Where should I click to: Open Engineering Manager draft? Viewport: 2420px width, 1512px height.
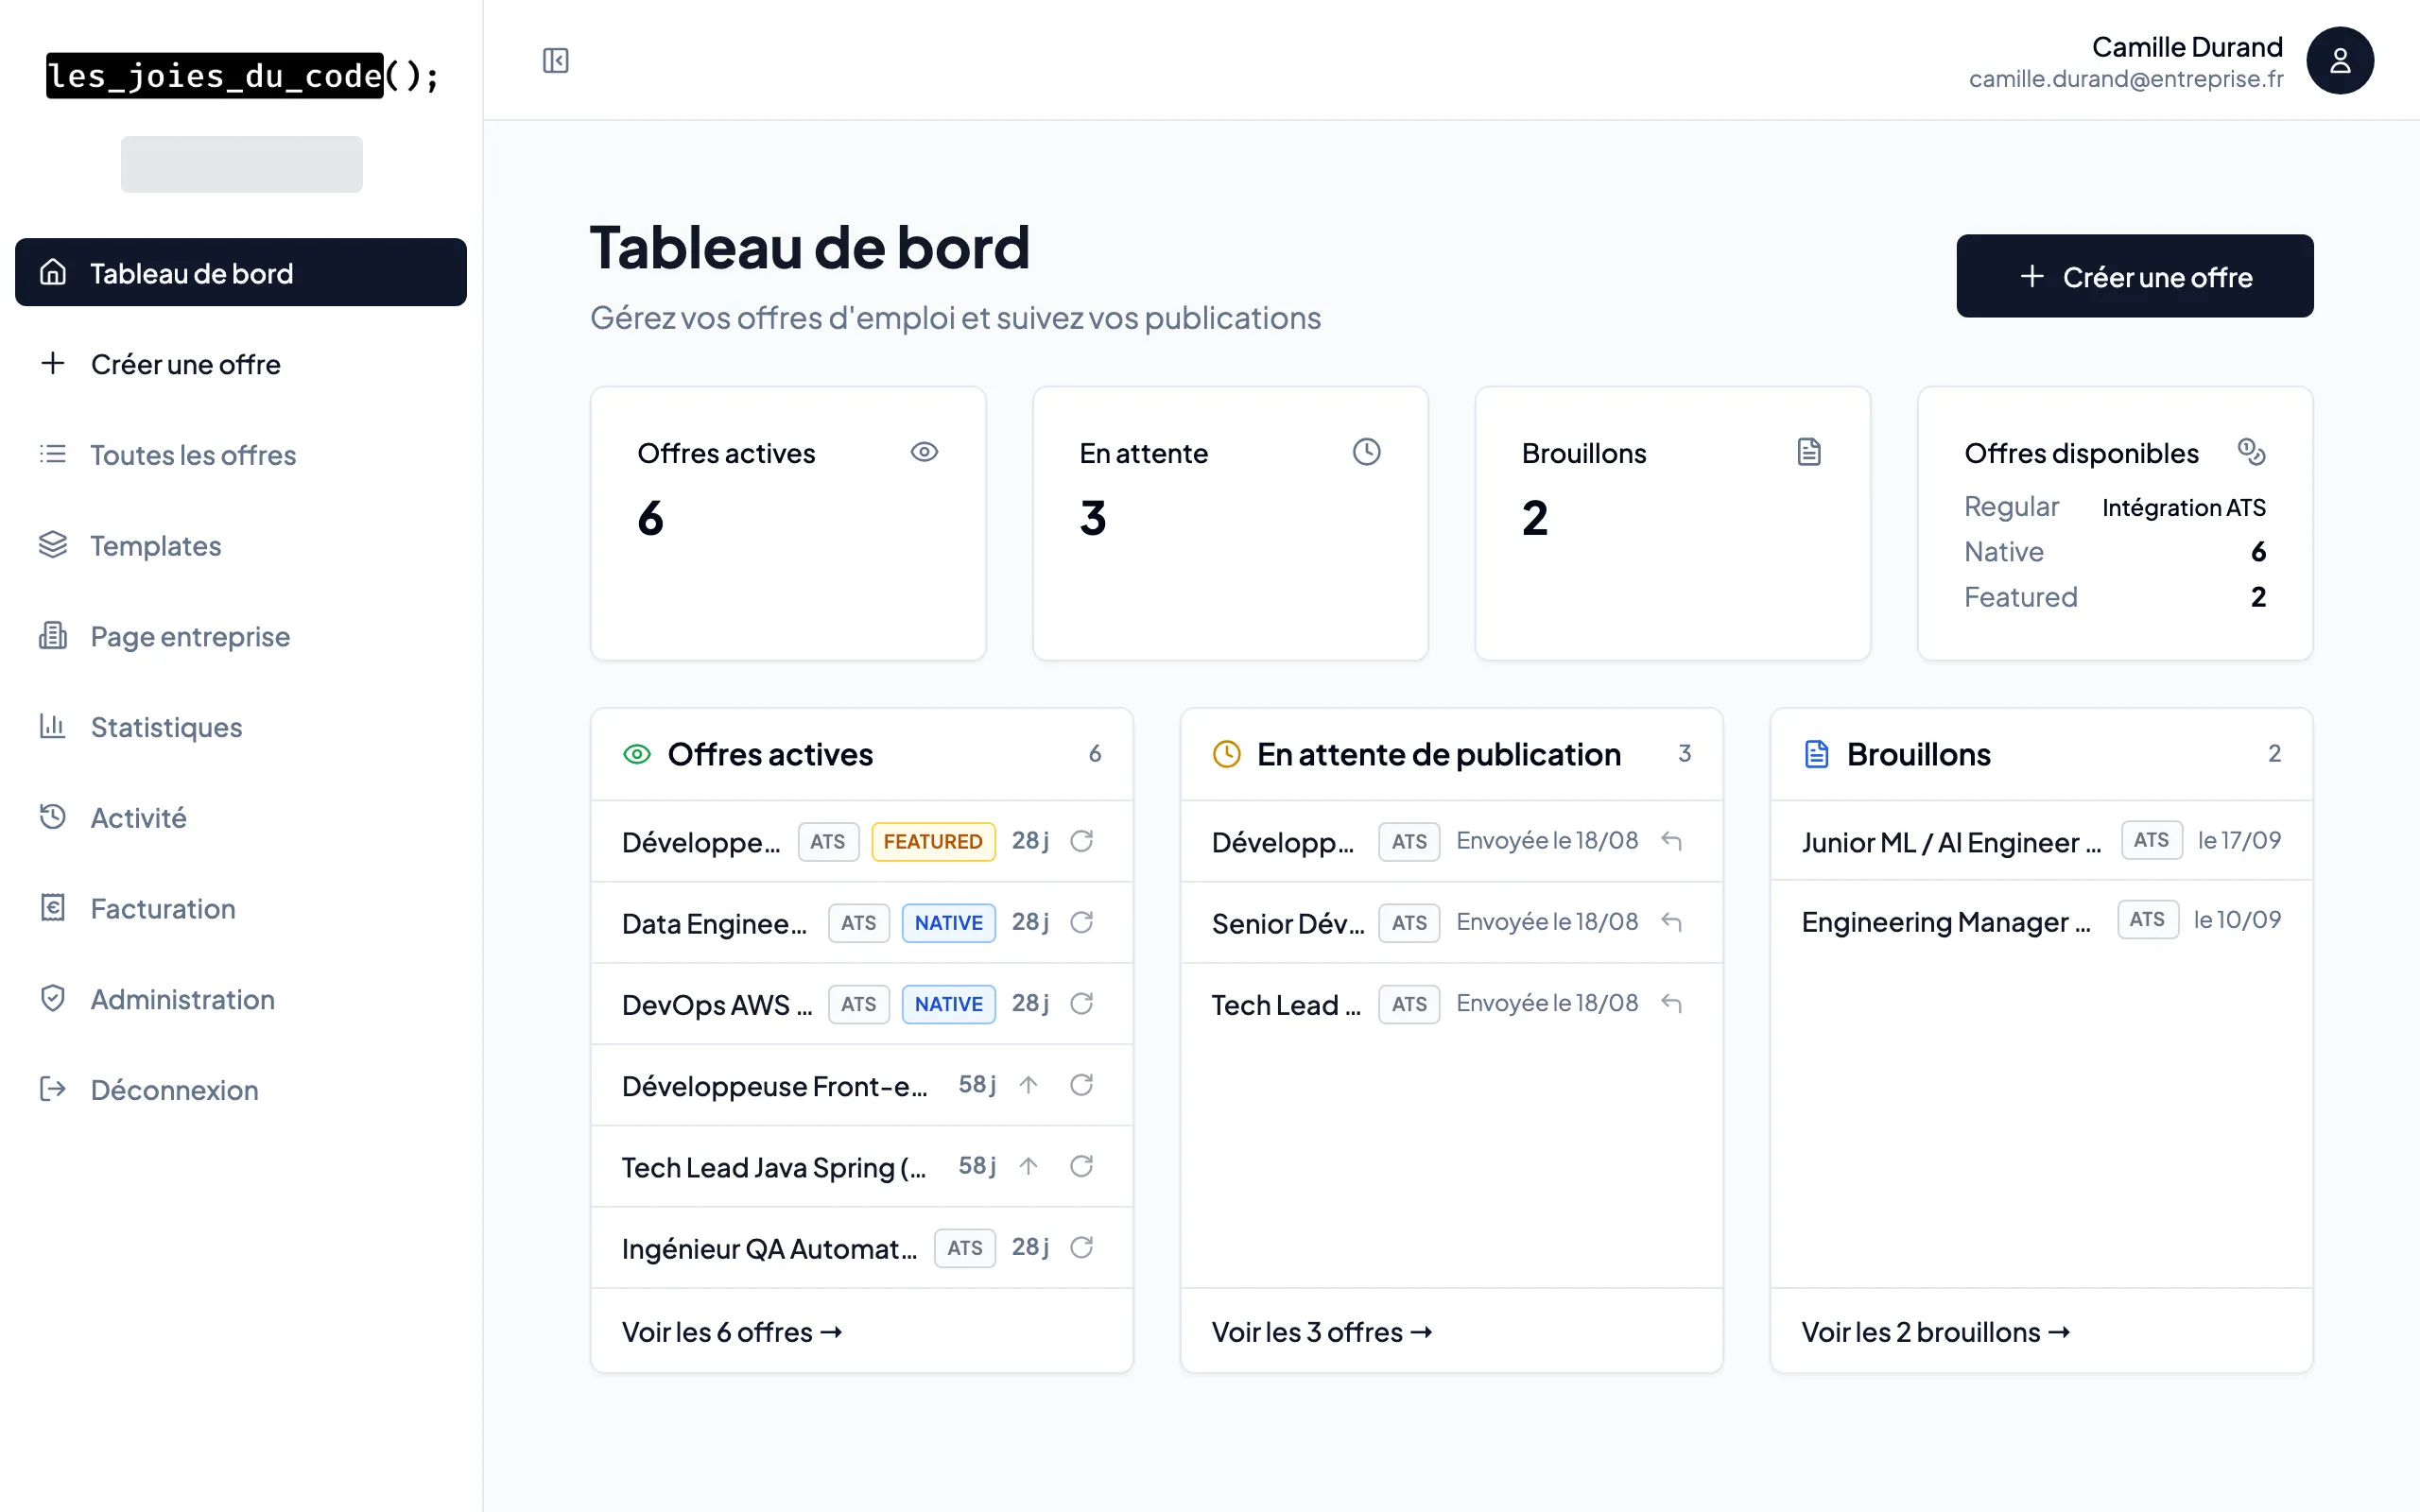(1946, 921)
